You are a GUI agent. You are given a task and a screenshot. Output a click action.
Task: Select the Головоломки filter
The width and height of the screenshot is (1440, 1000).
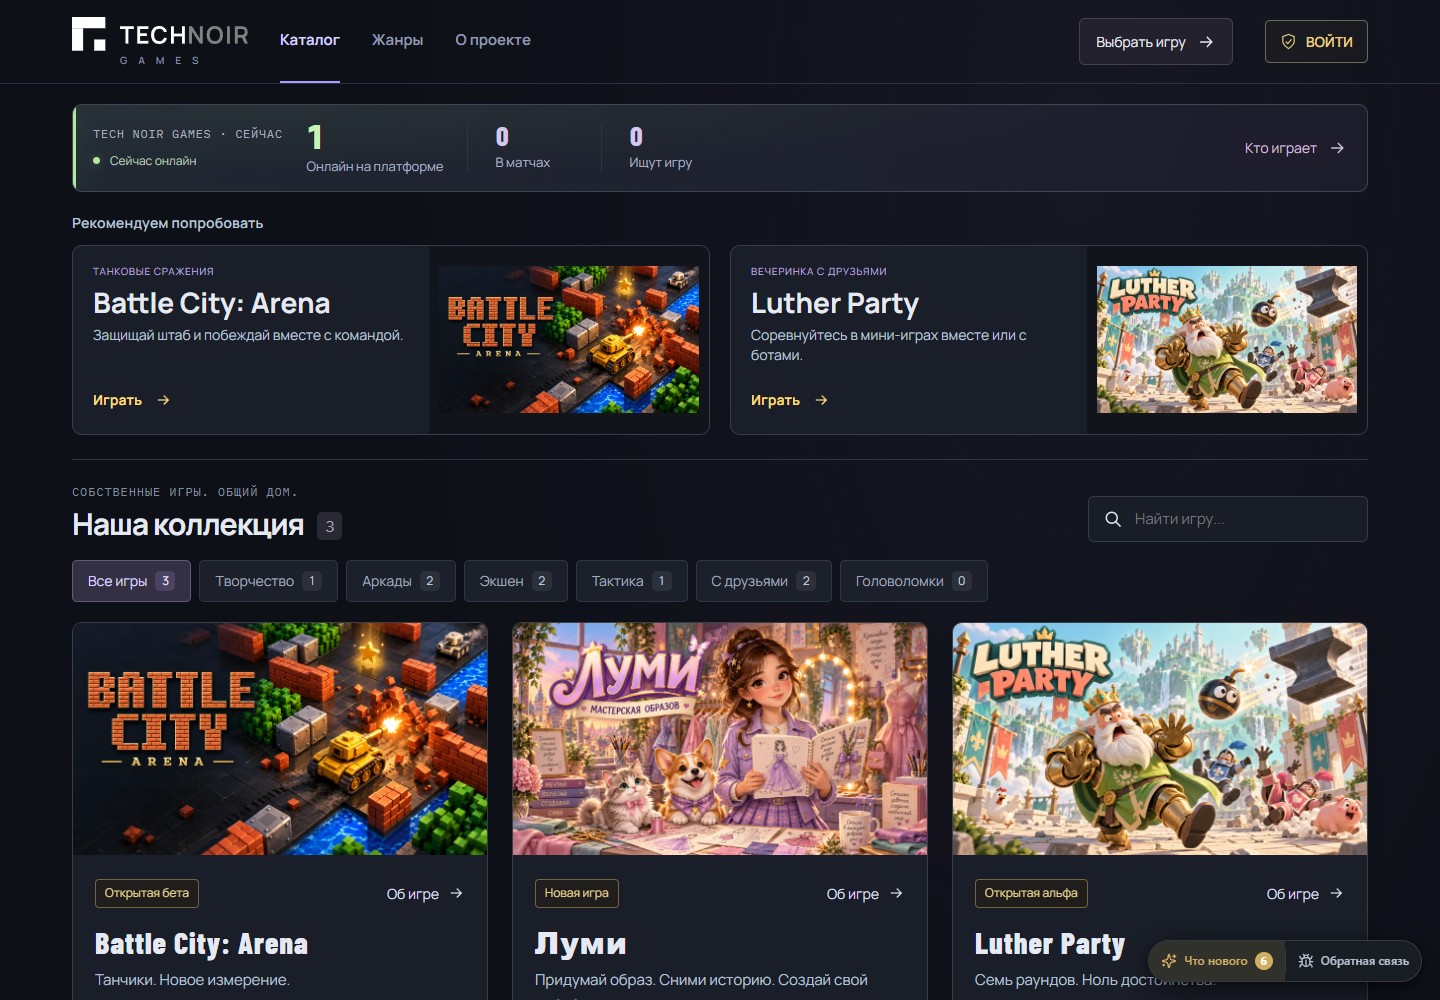click(x=914, y=581)
